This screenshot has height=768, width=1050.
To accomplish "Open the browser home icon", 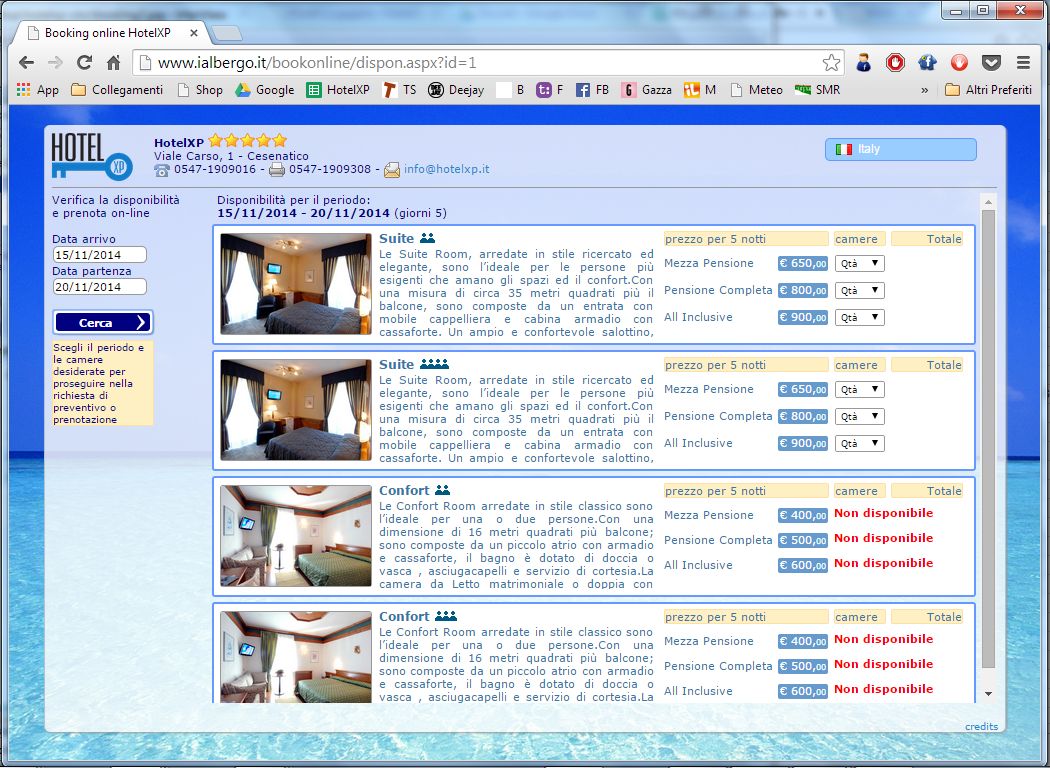I will [x=113, y=63].
